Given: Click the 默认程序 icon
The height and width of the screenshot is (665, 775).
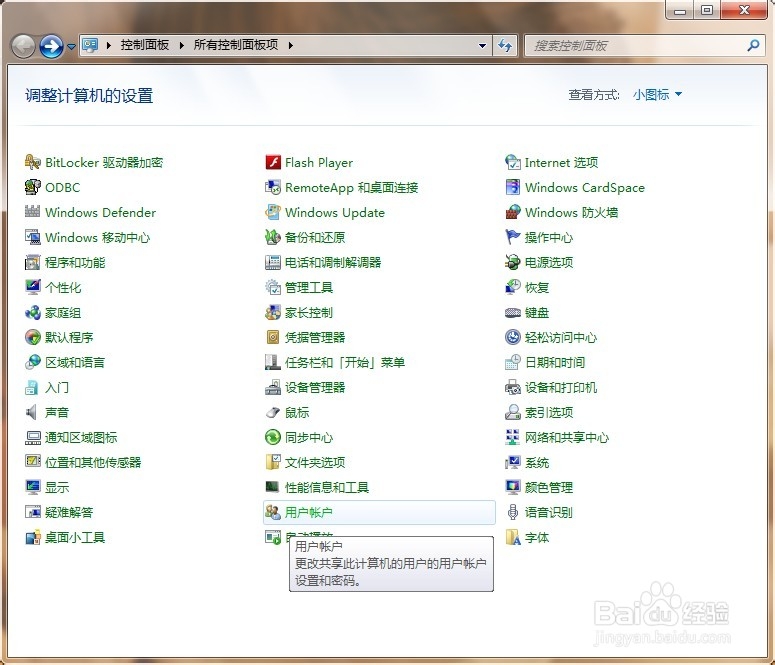Looking at the screenshot, I should point(33,337).
